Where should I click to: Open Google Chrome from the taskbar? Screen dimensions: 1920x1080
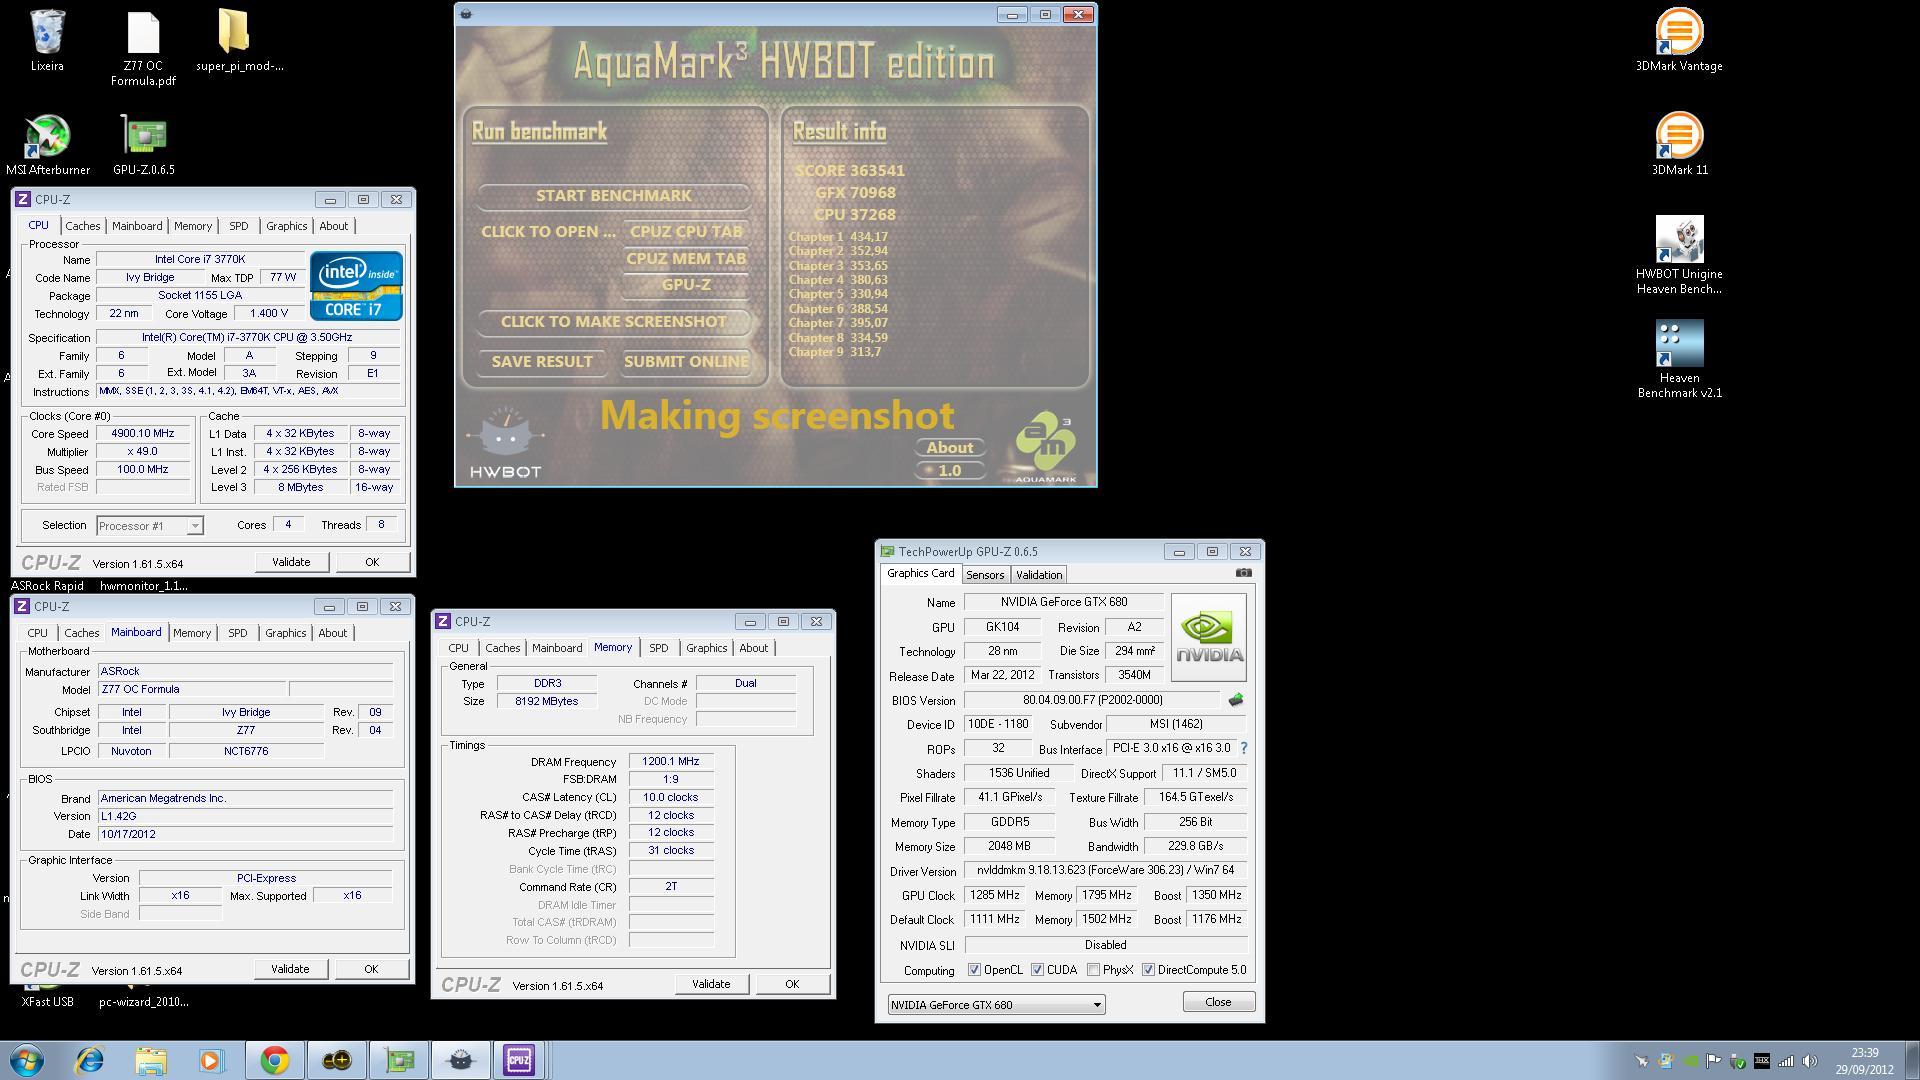275,1060
